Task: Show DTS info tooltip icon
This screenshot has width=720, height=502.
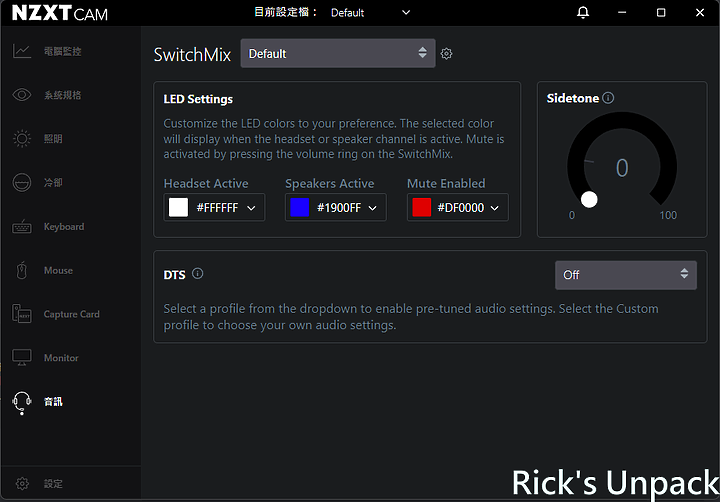Action: [x=197, y=274]
